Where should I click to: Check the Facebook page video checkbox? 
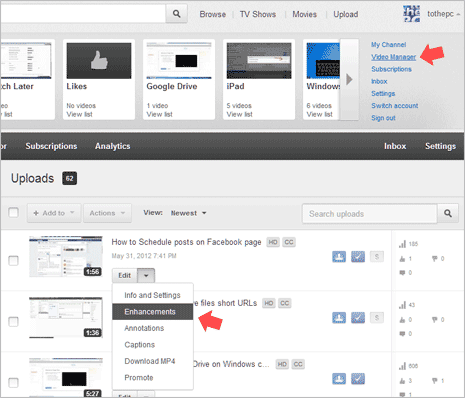[x=13, y=260]
